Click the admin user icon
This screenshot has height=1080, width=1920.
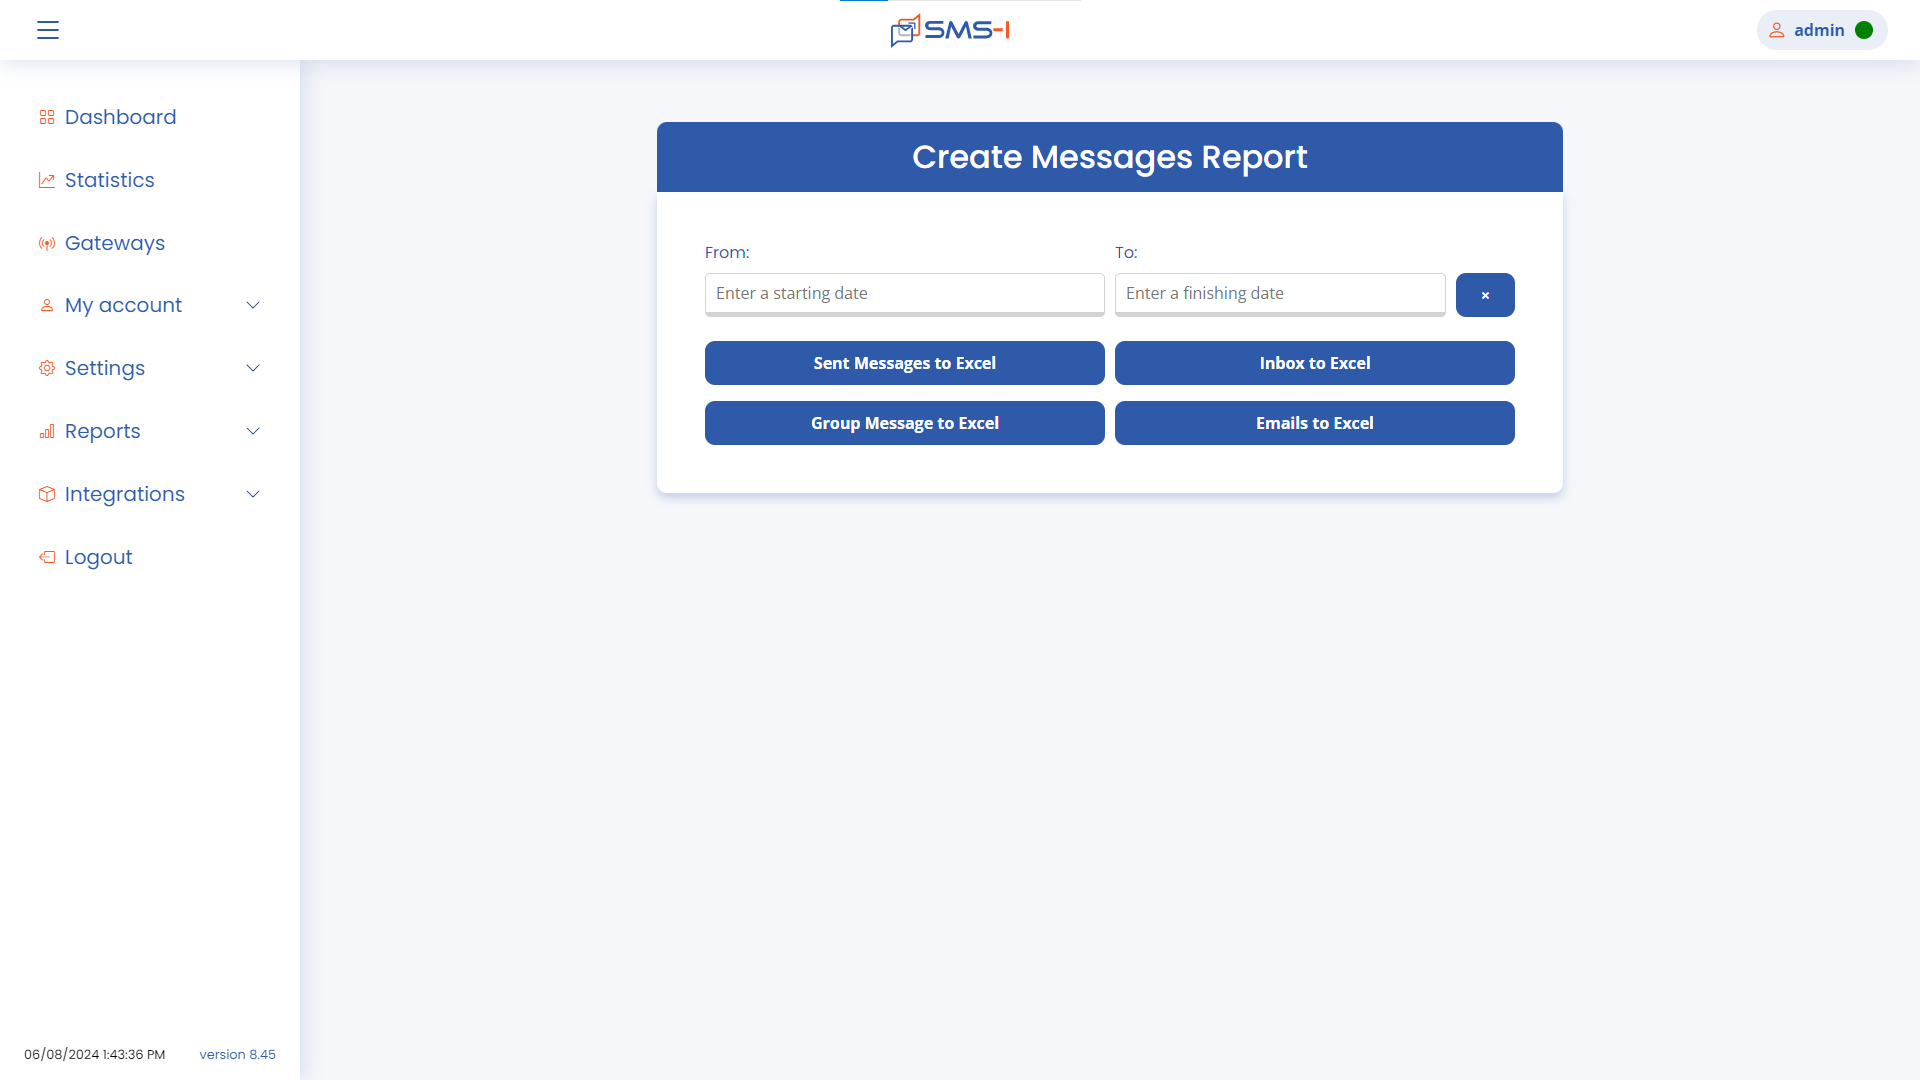[1777, 30]
